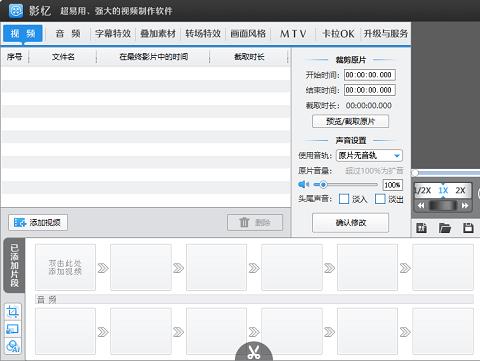The height and width of the screenshot is (361, 480).
Task: Click the screen picture icon in sidebar
Action: pyautogui.click(x=13, y=329)
